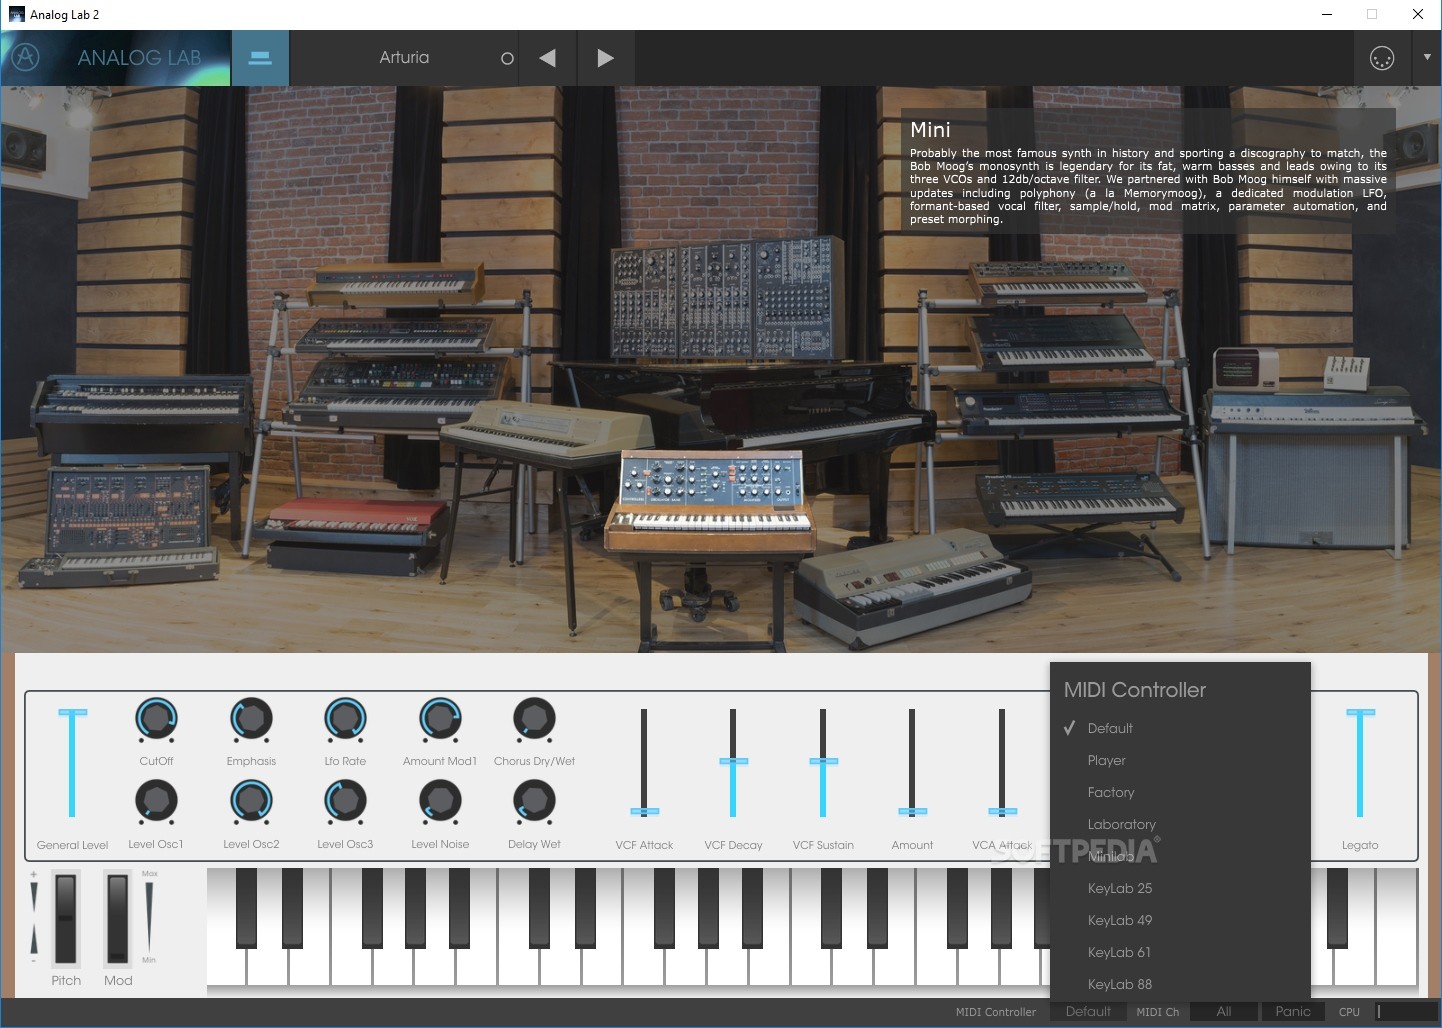Image resolution: width=1442 pixels, height=1028 pixels.
Task: Click the Arturia logo icon
Action: tap(26, 57)
